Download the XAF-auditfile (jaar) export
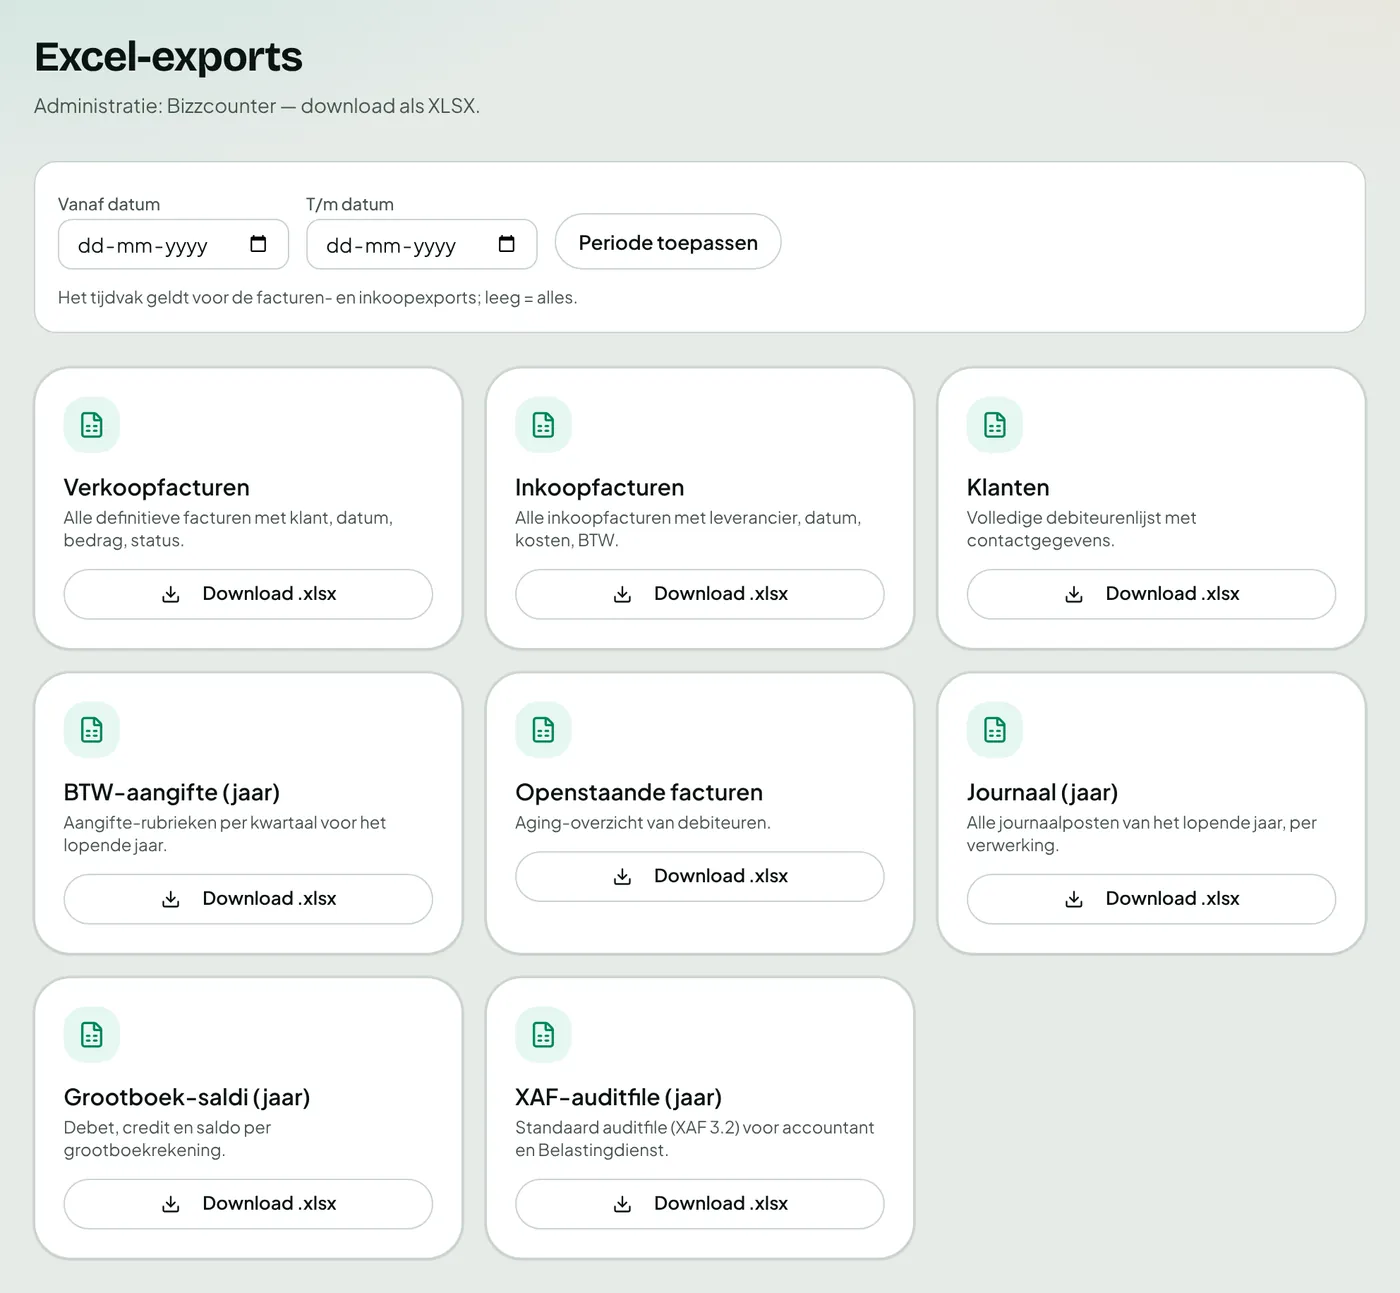 tap(700, 1204)
